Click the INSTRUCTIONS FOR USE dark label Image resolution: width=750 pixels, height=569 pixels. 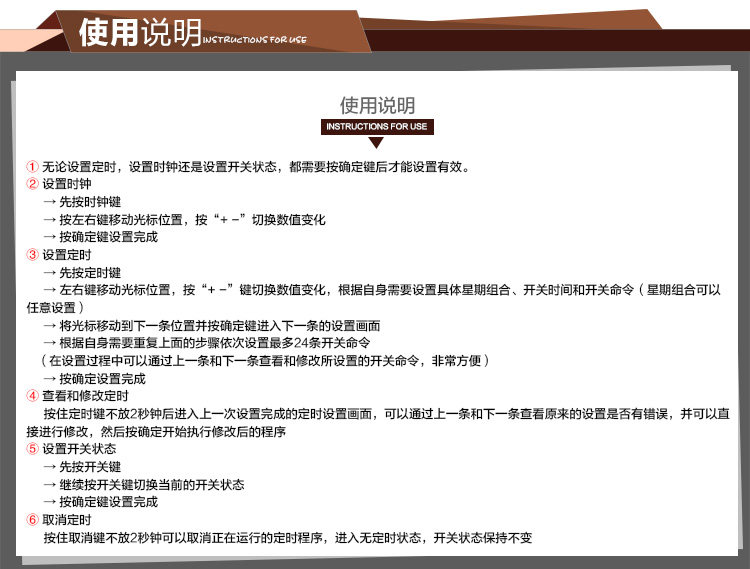click(x=377, y=127)
